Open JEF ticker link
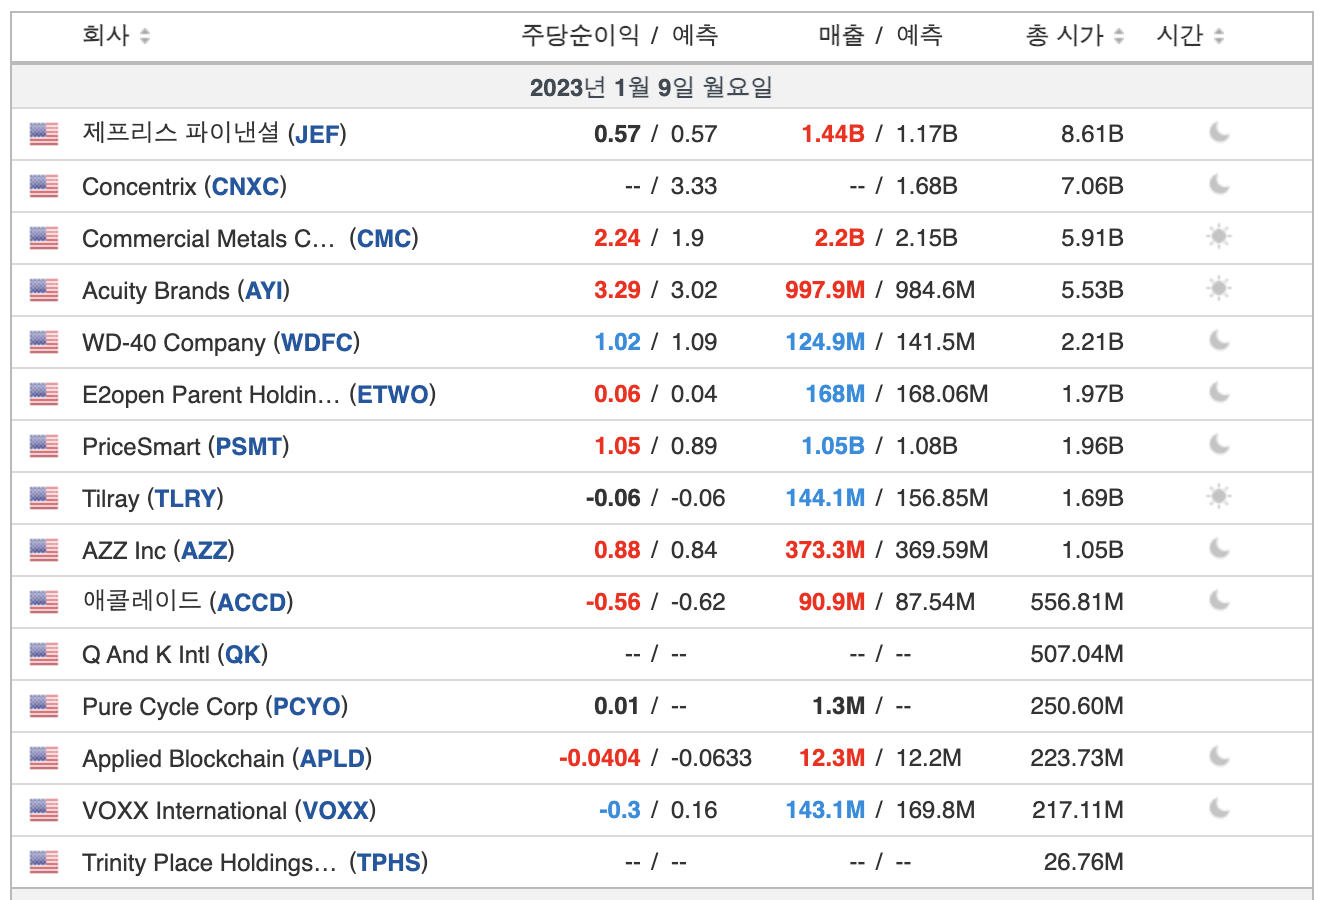Viewport: 1322px width, 900px height. (317, 134)
